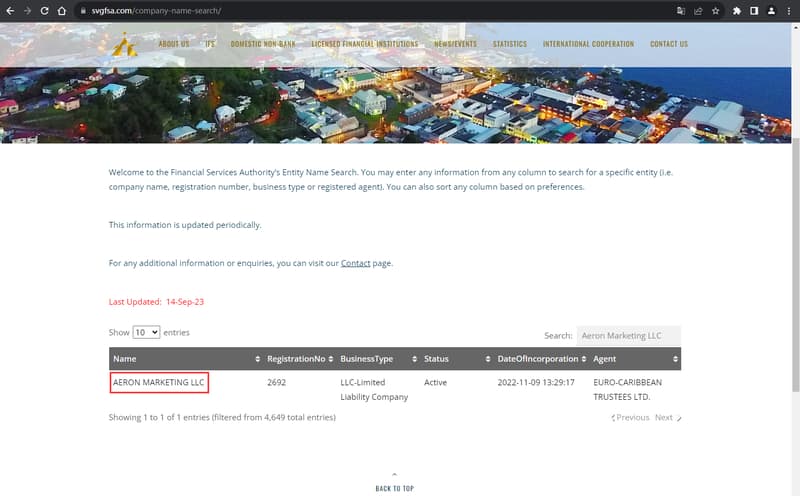Sort table by Status column

(x=457, y=359)
